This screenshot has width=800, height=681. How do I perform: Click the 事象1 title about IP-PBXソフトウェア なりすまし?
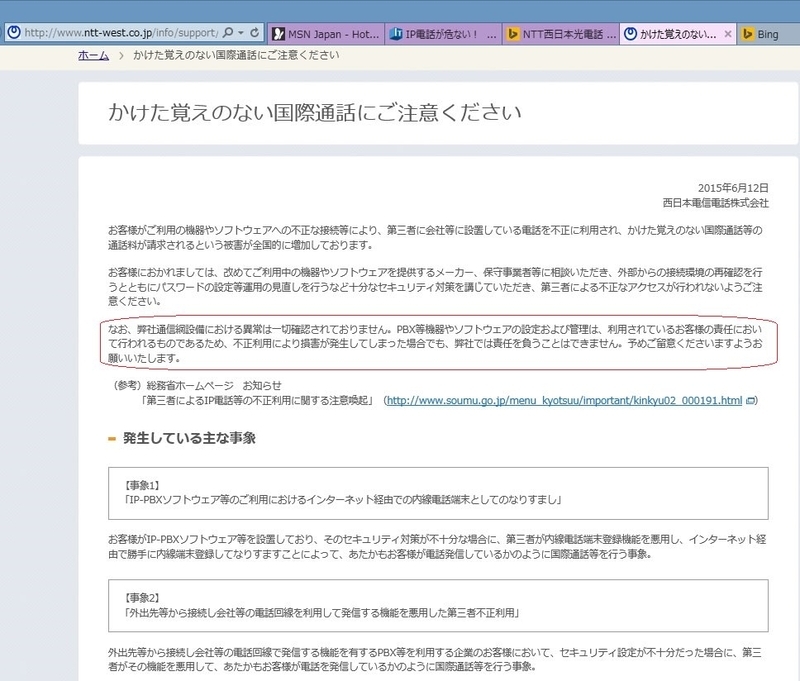coord(343,500)
